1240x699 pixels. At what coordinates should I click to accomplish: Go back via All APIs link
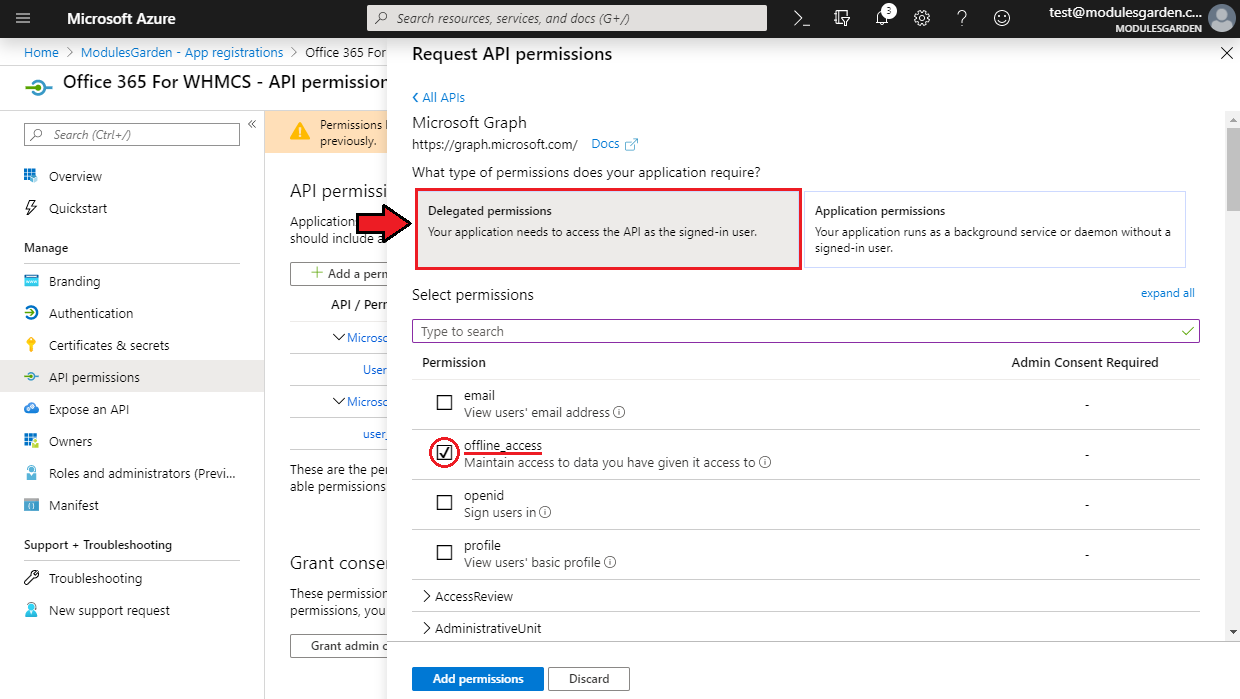pyautogui.click(x=439, y=97)
